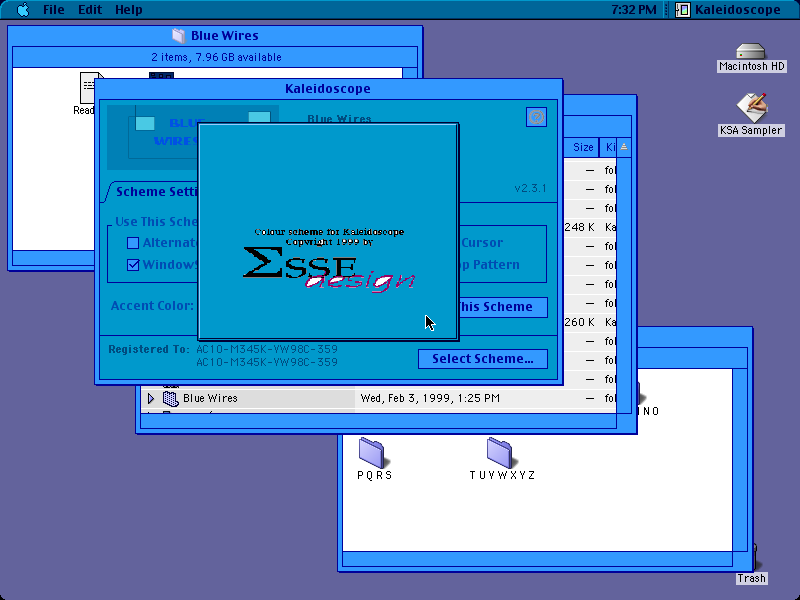
Task: Click the Blue Wires folder icon in list
Action: click(170, 398)
